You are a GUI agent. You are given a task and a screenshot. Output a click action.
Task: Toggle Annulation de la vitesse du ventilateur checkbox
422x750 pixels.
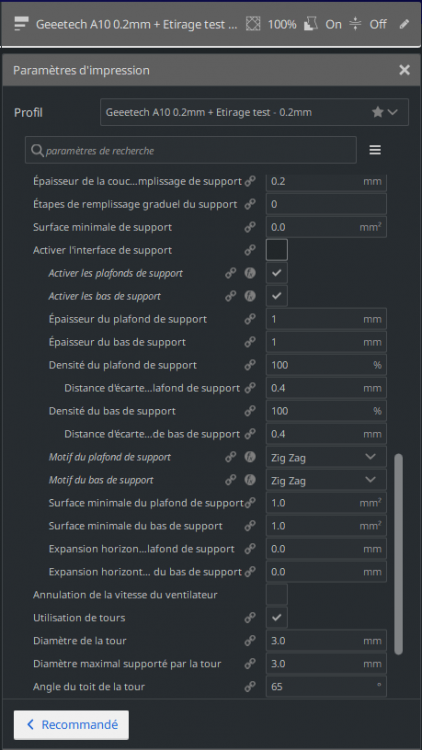277,595
